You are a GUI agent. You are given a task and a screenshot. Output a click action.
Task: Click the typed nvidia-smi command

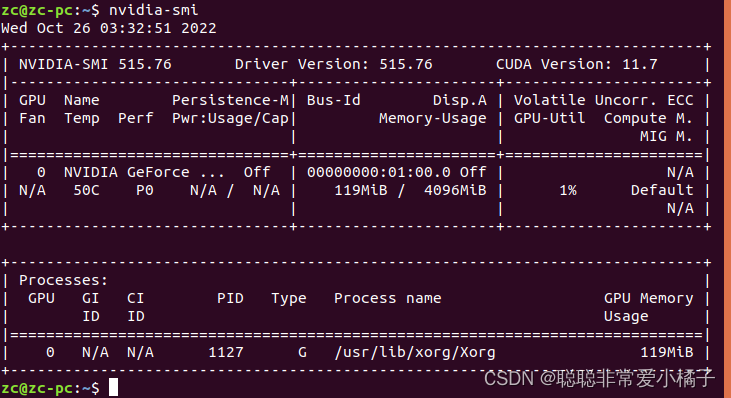153,10
